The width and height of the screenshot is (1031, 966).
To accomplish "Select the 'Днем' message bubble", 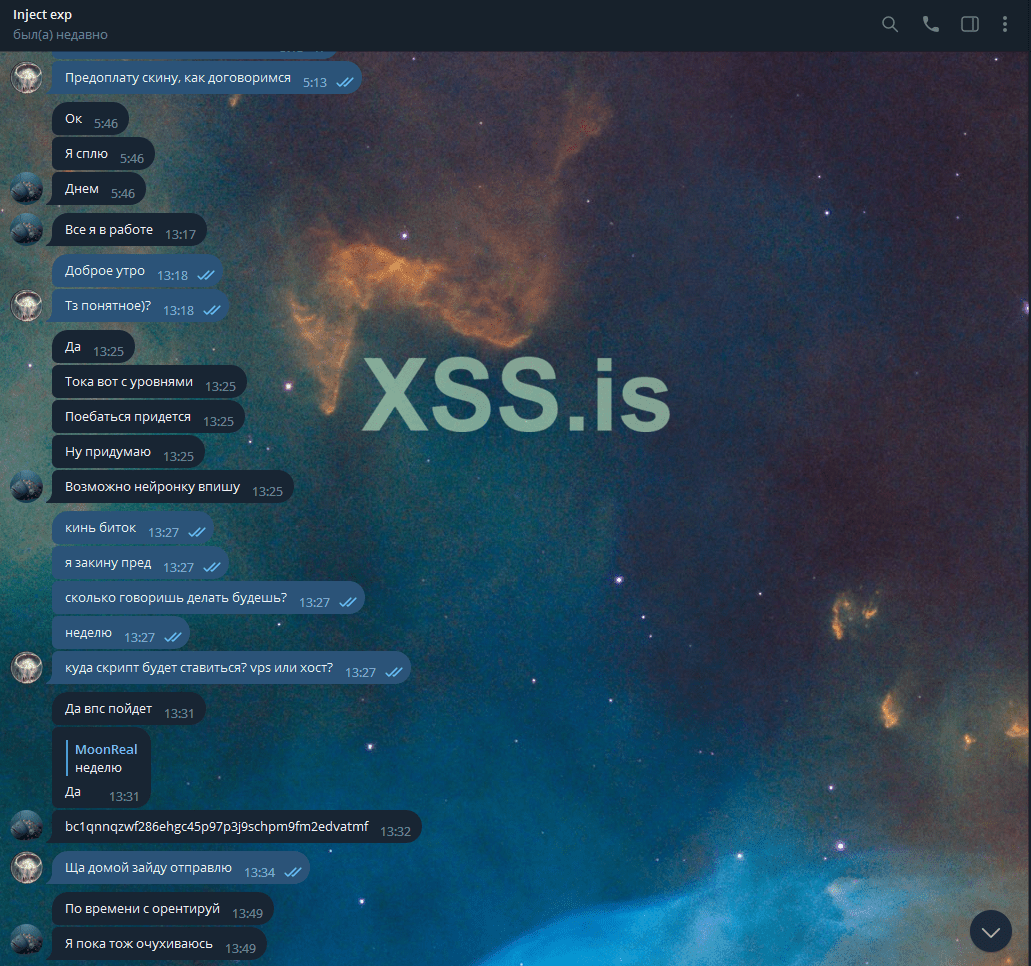I will 97,189.
